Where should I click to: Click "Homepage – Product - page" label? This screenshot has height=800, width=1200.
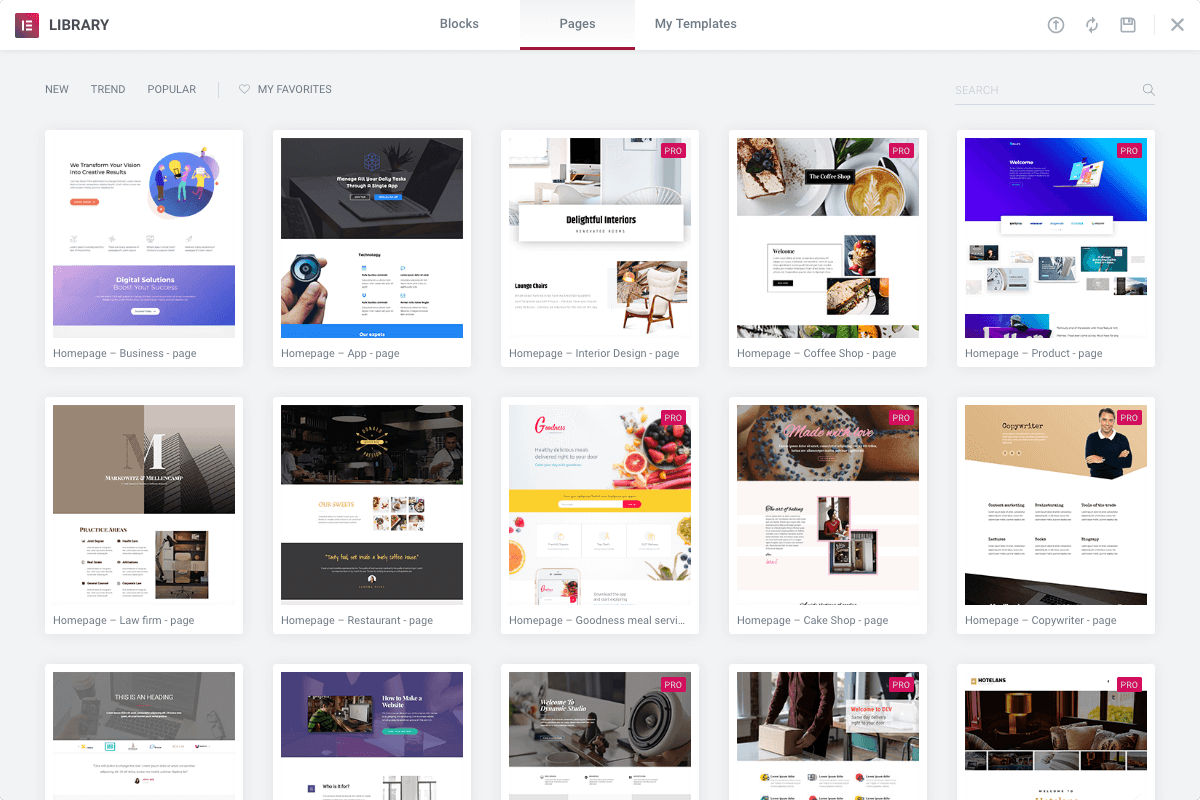coord(1034,353)
